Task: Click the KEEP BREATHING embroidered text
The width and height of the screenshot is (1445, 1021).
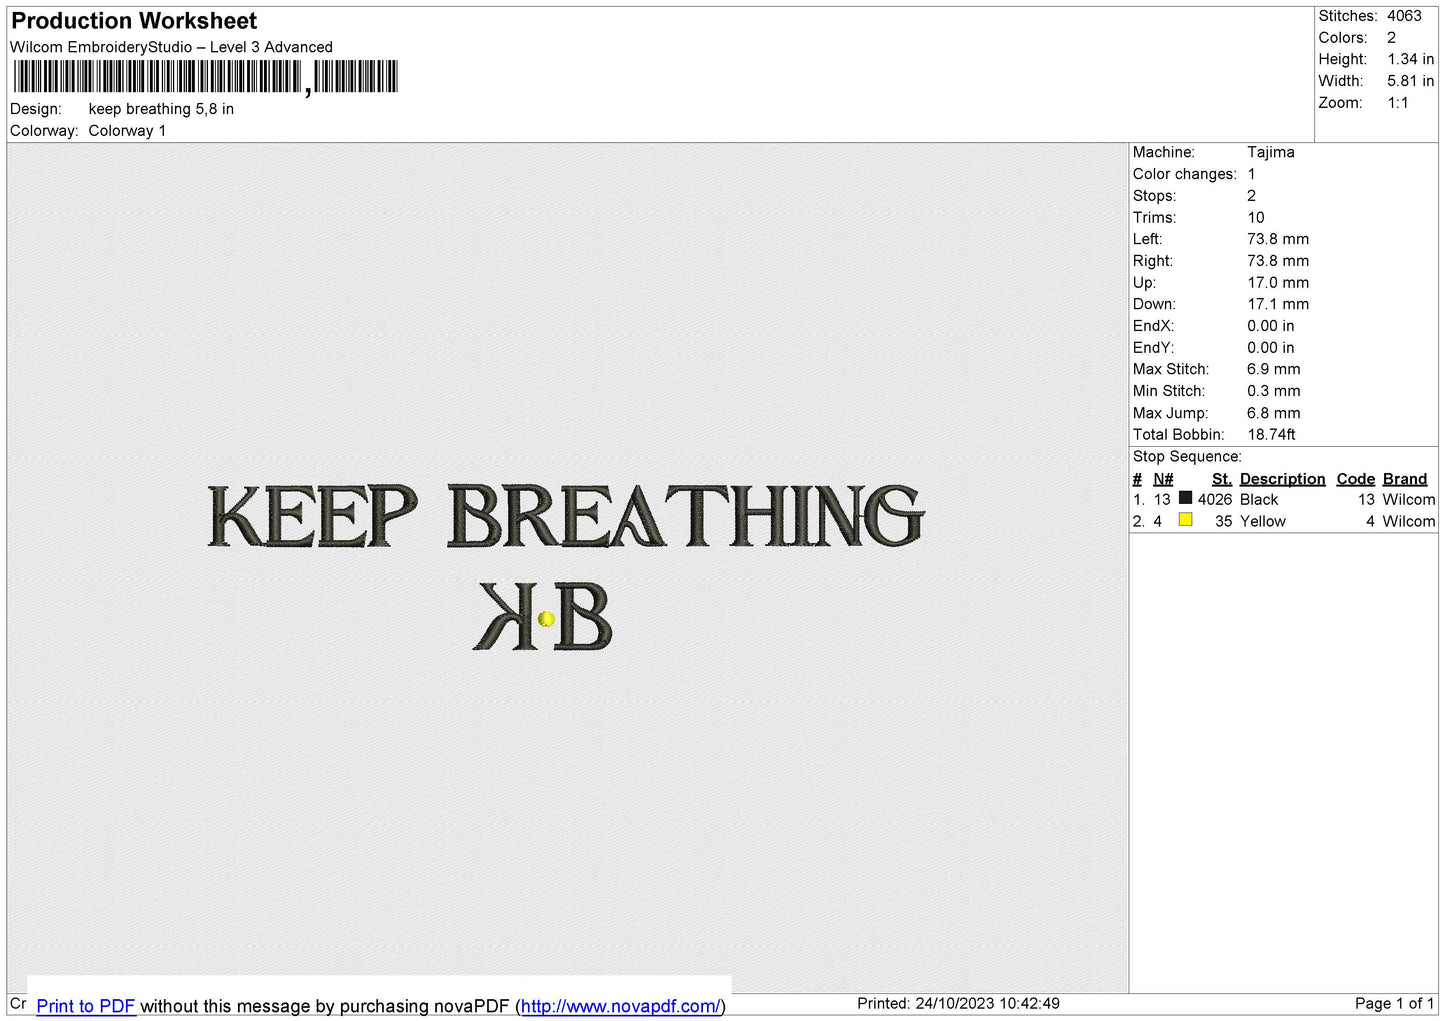Action: (566, 516)
